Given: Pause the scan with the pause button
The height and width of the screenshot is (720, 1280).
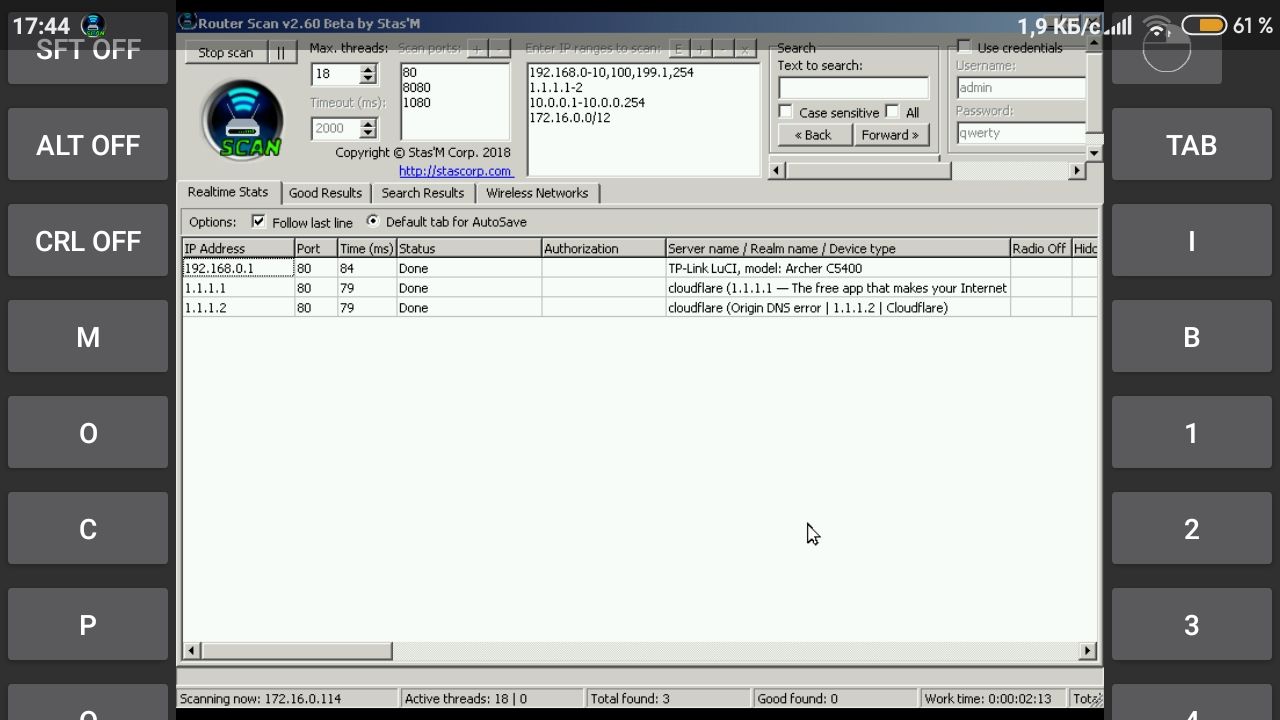Looking at the screenshot, I should click(281, 53).
